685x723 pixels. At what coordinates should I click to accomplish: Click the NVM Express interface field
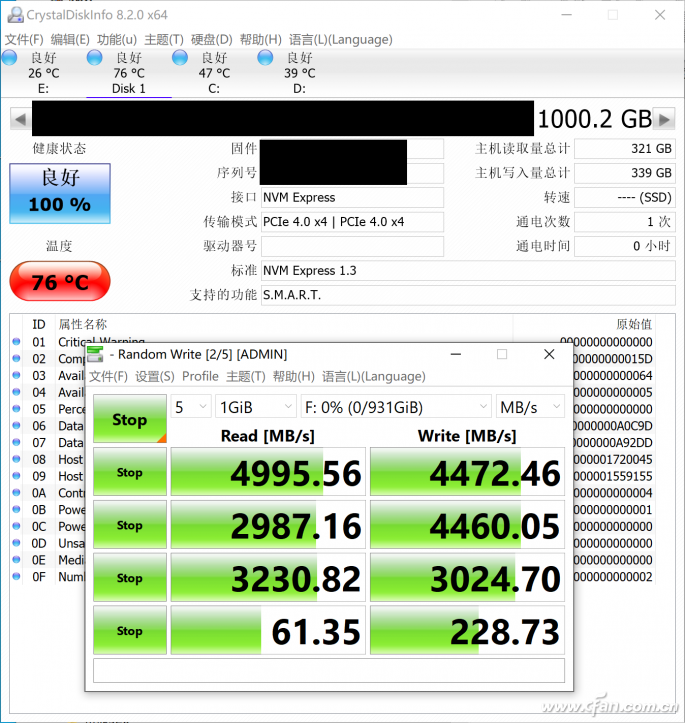353,197
